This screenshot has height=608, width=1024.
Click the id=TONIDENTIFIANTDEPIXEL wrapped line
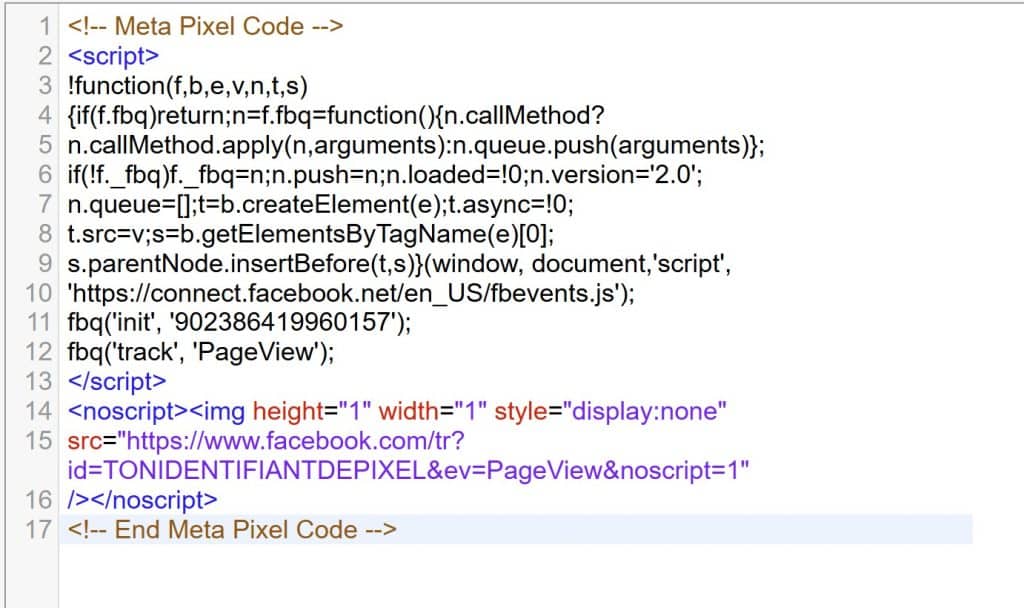[408, 470]
